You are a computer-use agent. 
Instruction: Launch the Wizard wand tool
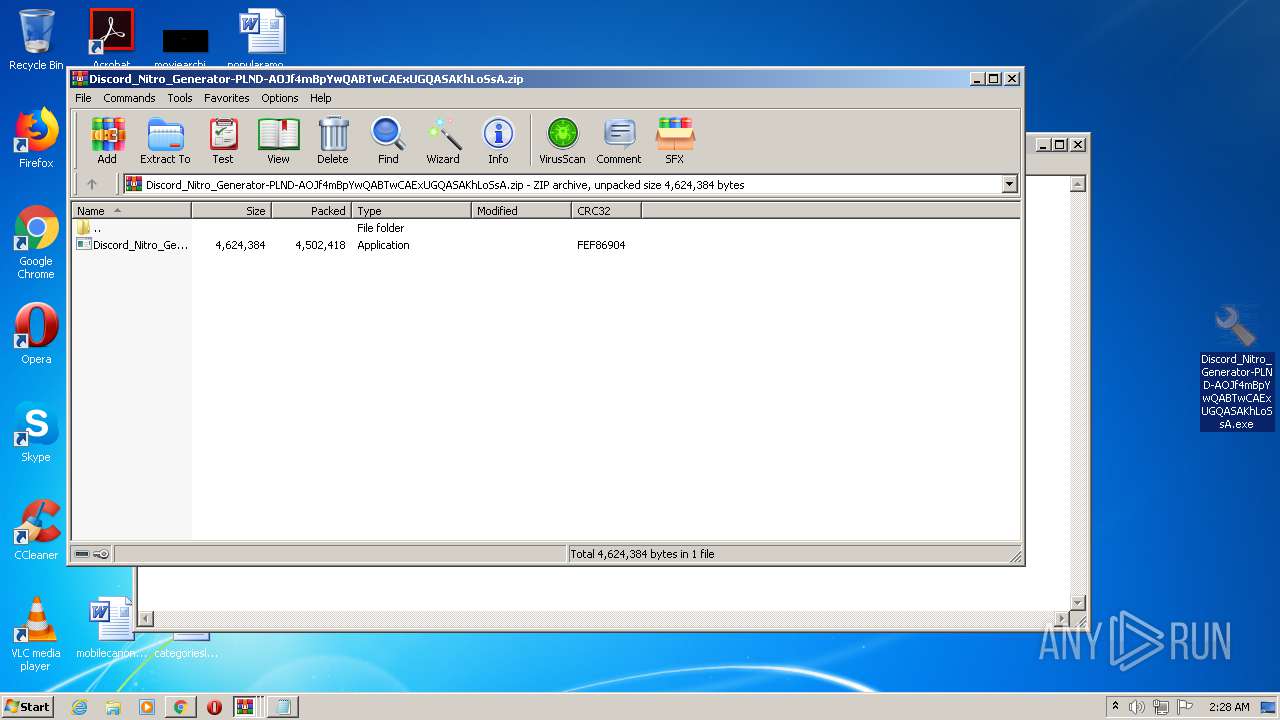tap(443, 141)
